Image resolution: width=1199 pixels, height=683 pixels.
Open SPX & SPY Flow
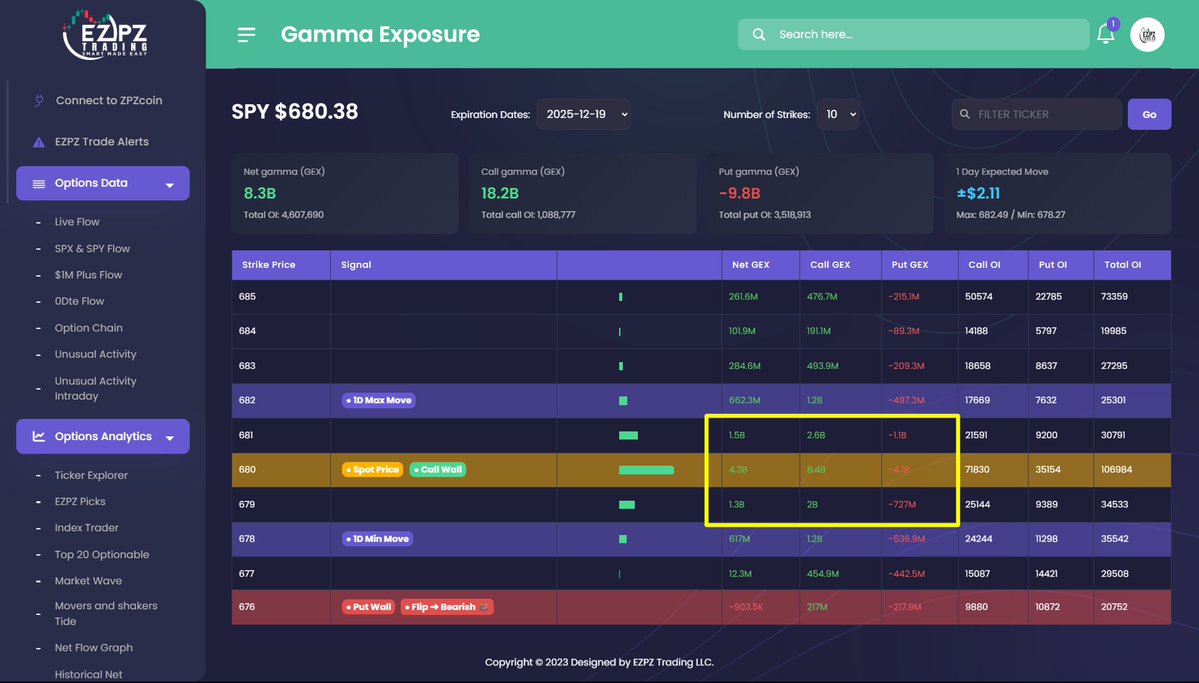point(92,249)
